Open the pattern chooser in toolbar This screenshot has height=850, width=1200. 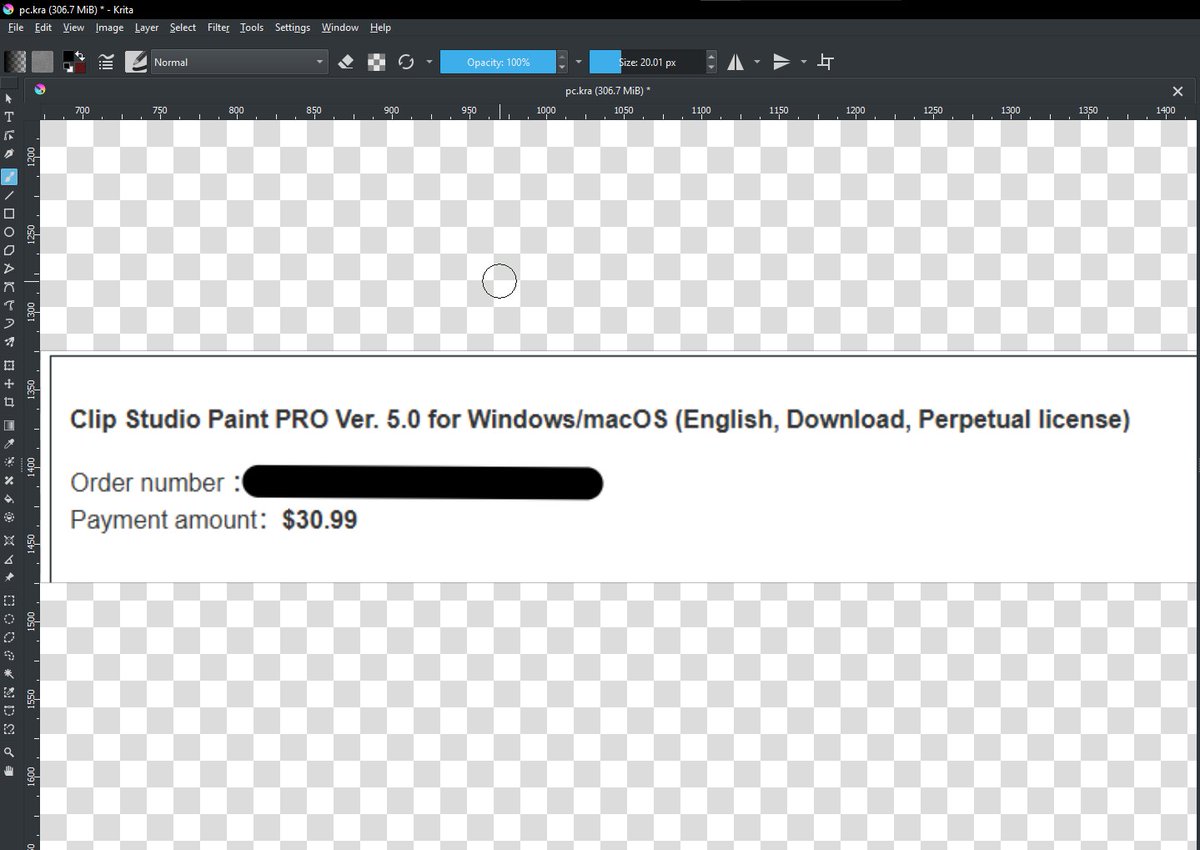click(43, 62)
